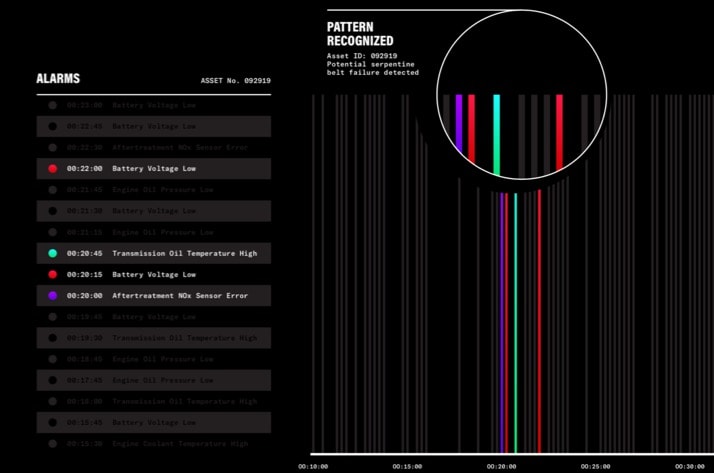714x473 pixels.
Task: Click the red dot for the 00:22:00 alarm
Action: [52, 169]
